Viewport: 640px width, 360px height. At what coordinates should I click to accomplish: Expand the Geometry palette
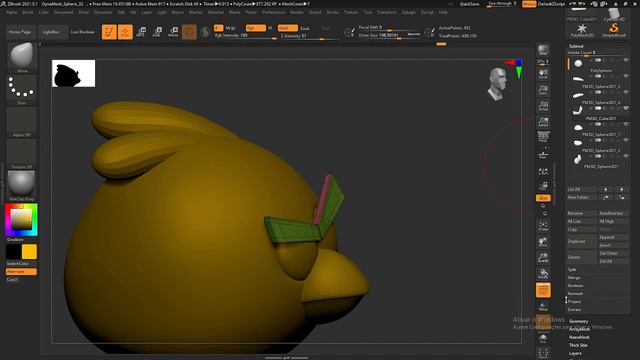tap(578, 321)
